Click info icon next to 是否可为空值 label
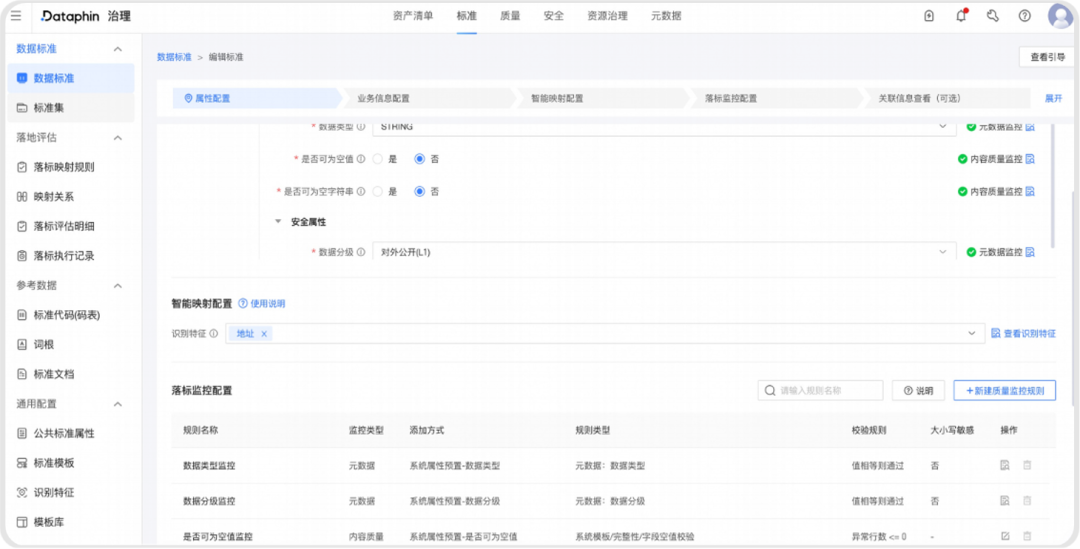This screenshot has width=1080, height=549. pyautogui.click(x=361, y=159)
